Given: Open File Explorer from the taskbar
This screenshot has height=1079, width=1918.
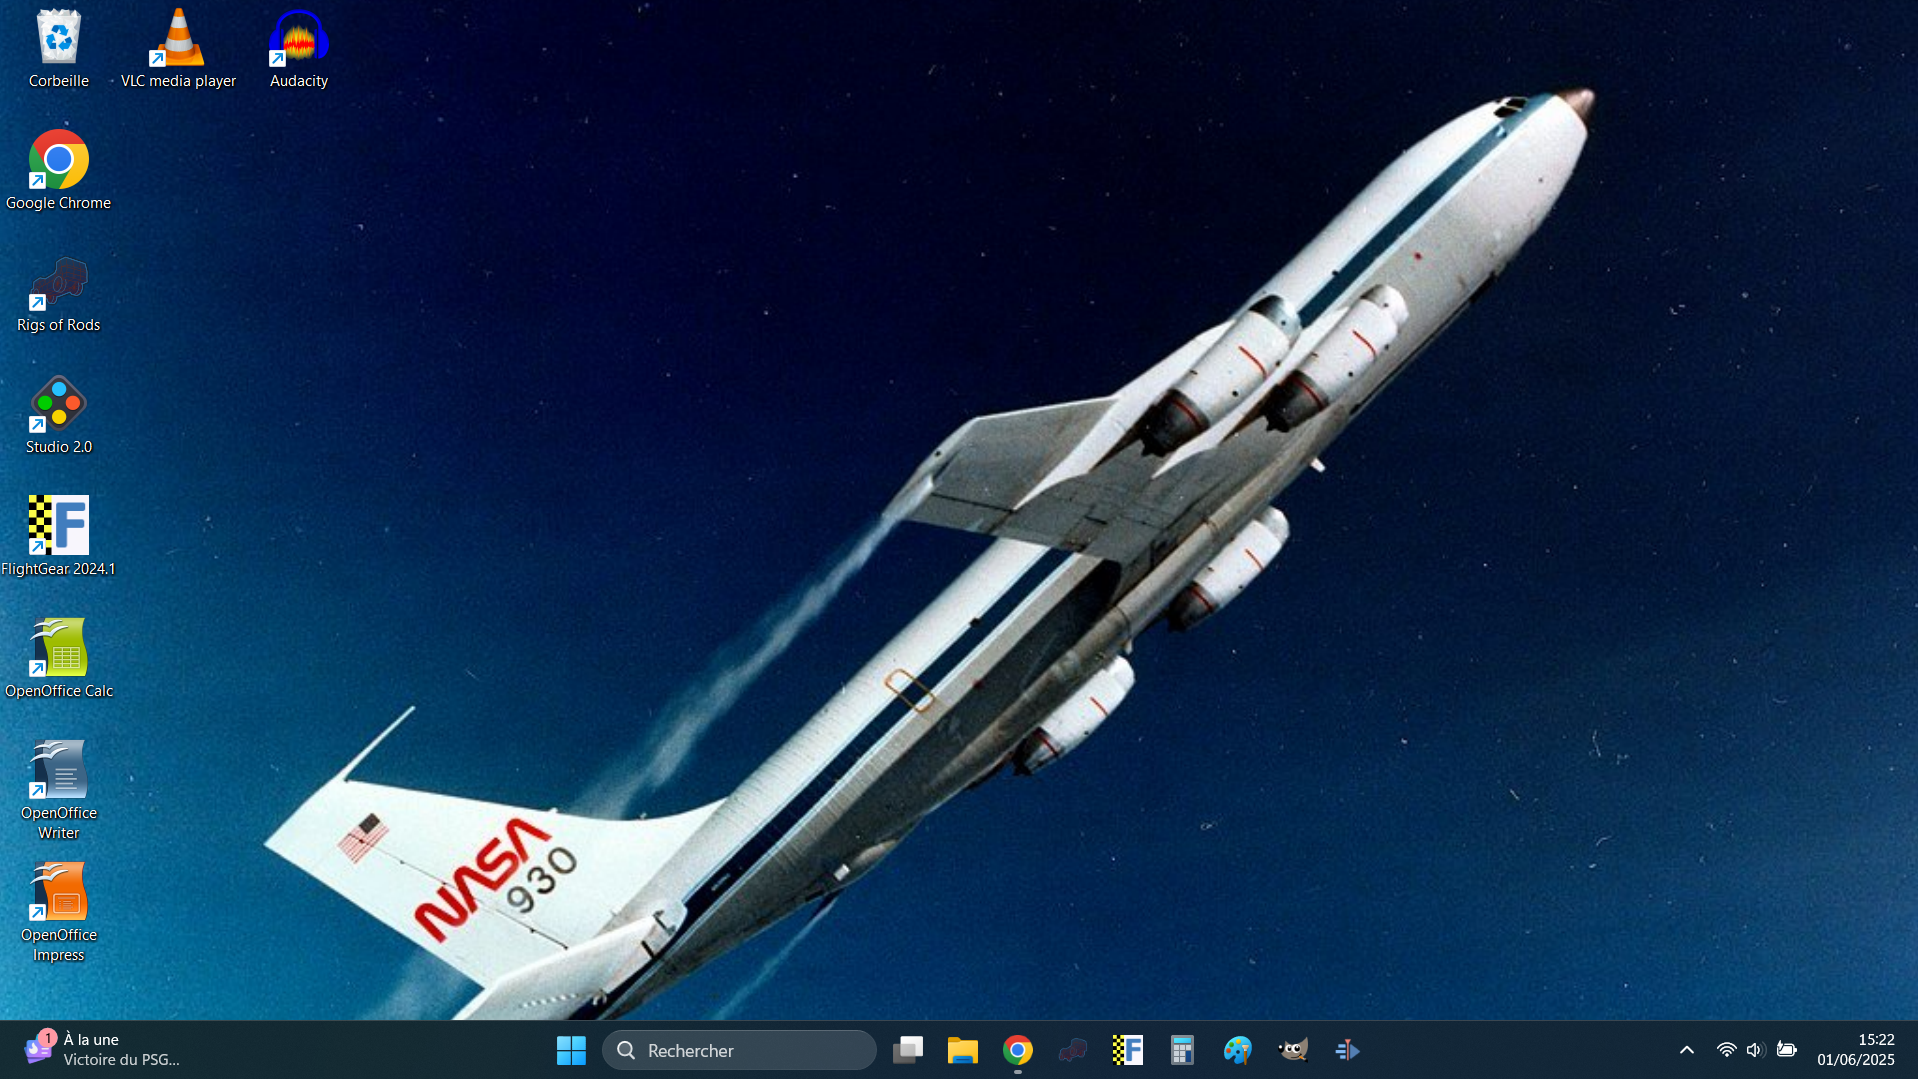Looking at the screenshot, I should coord(963,1050).
